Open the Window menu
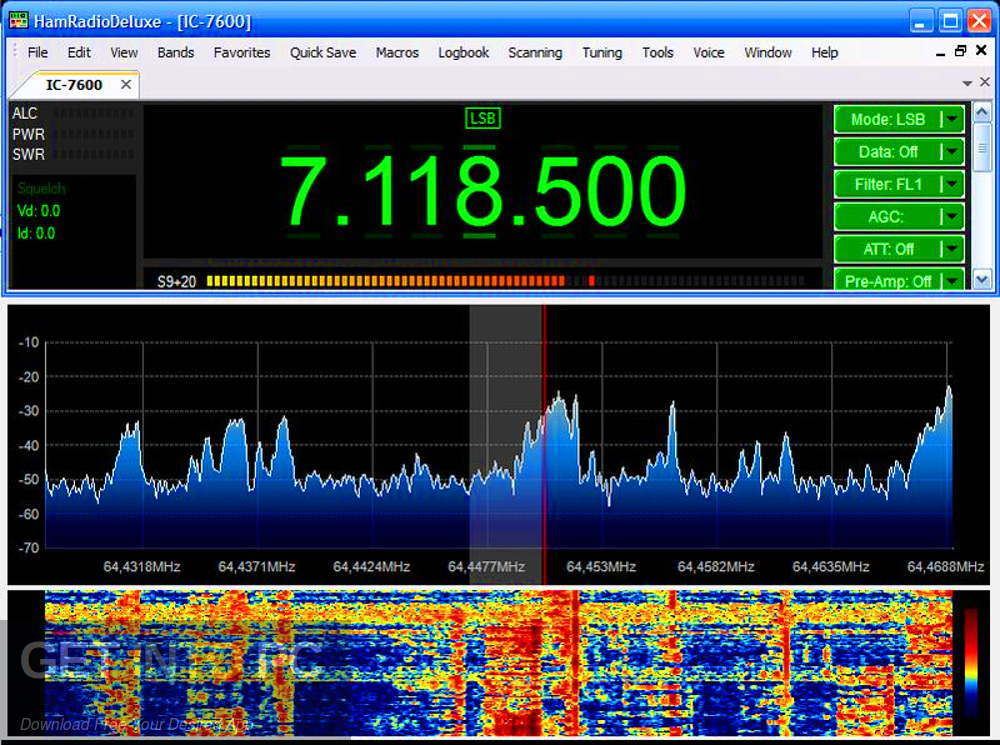The image size is (1000, 745). (x=768, y=52)
